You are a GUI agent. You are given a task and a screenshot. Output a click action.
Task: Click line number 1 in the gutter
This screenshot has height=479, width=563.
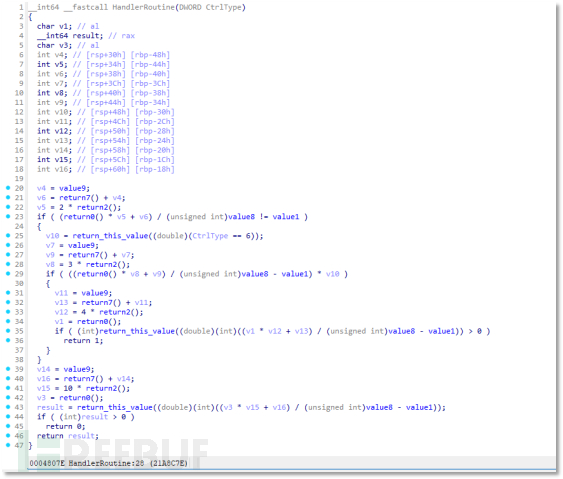[x=21, y=7]
